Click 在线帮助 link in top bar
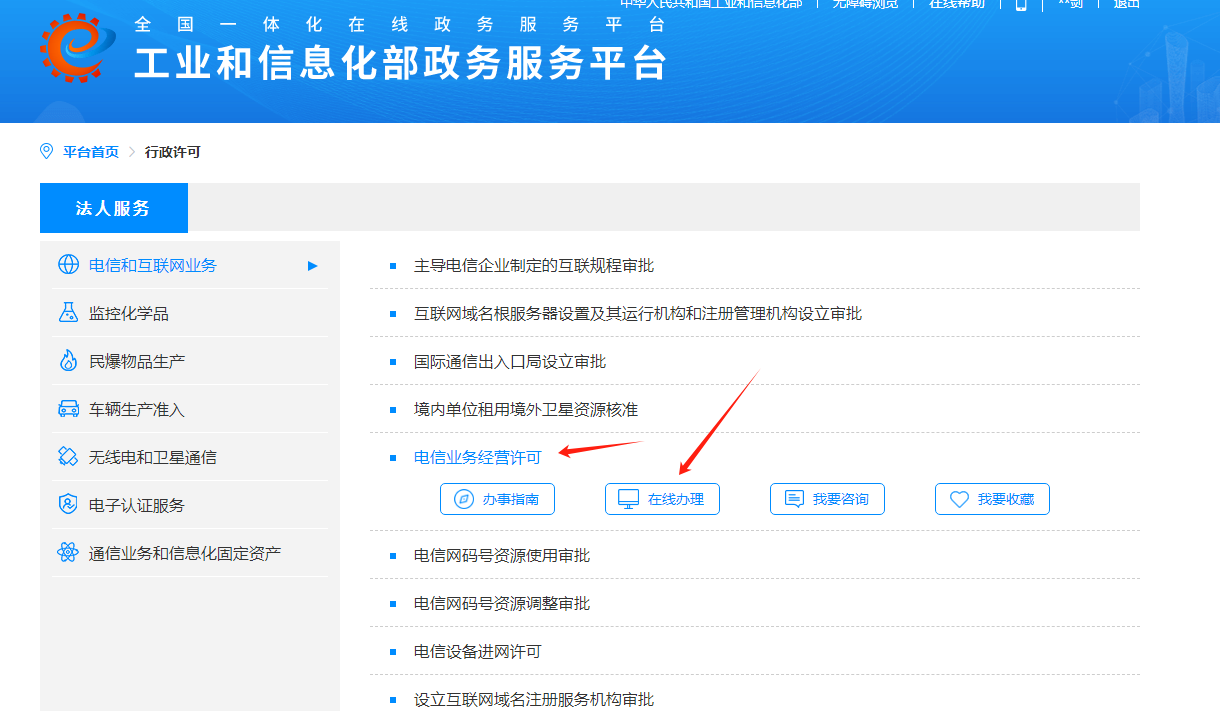Screen dimensions: 1220x711 click(957, 4)
